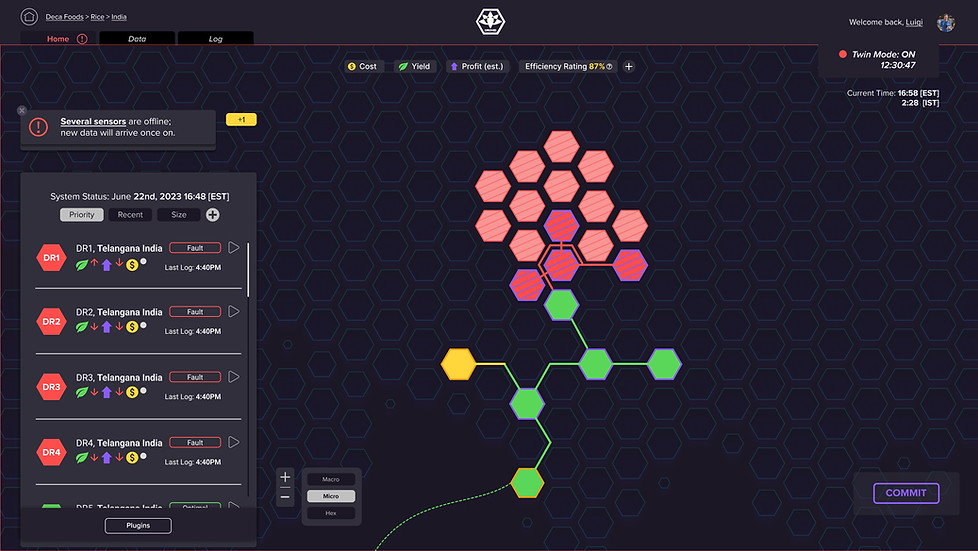Switch to the Data tab
978x551 pixels.
pos(137,39)
